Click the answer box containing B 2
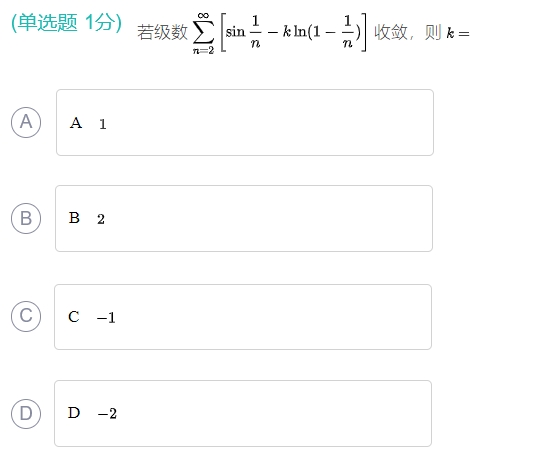This screenshot has width=539, height=460. (244, 218)
